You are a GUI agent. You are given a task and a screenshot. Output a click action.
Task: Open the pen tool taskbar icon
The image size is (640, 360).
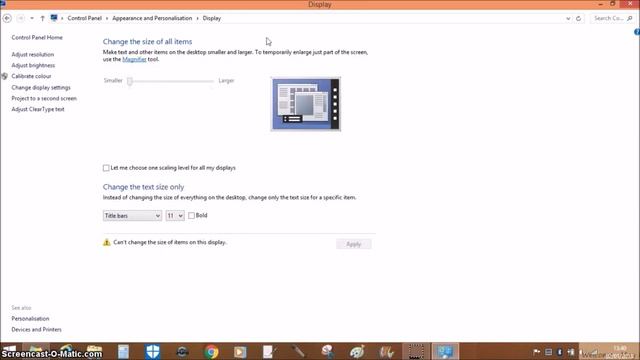[x=298, y=351]
